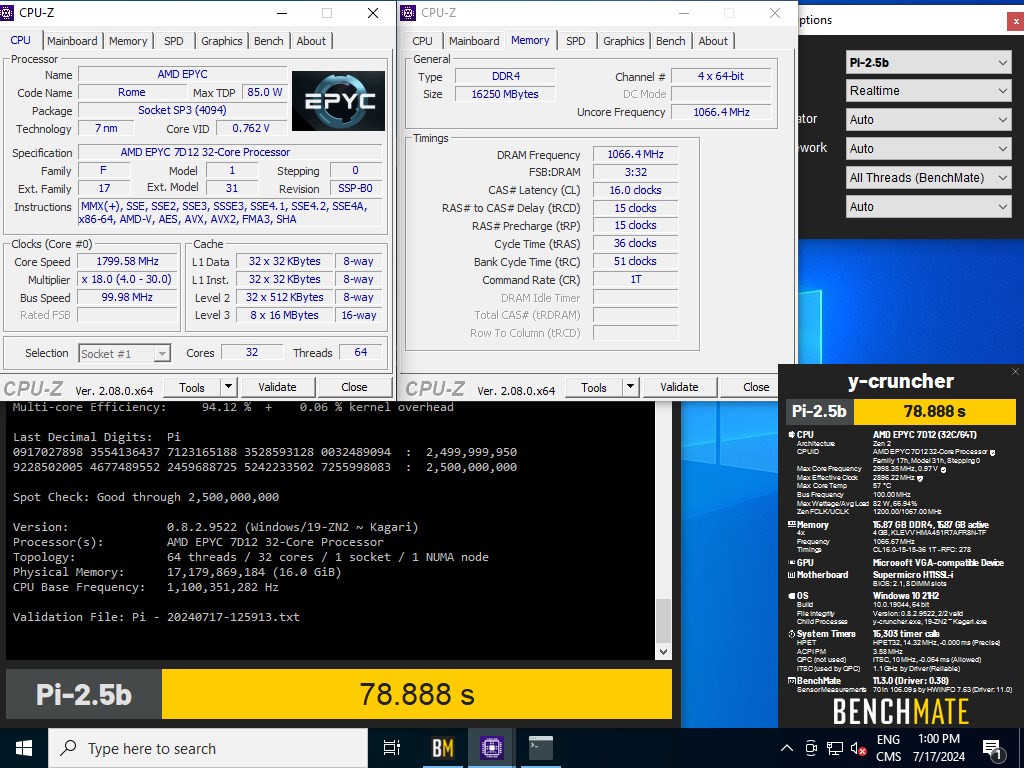Click Close button in left CPU-Z window
This screenshot has height=768, width=1024.
pyautogui.click(x=355, y=387)
